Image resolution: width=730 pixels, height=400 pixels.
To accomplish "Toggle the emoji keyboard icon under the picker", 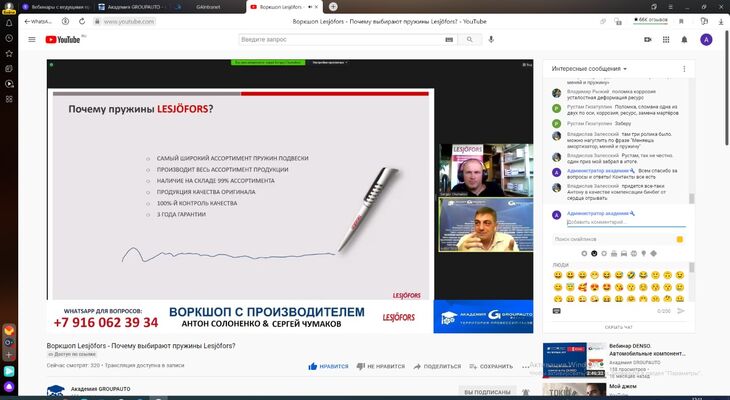I will point(557,311).
